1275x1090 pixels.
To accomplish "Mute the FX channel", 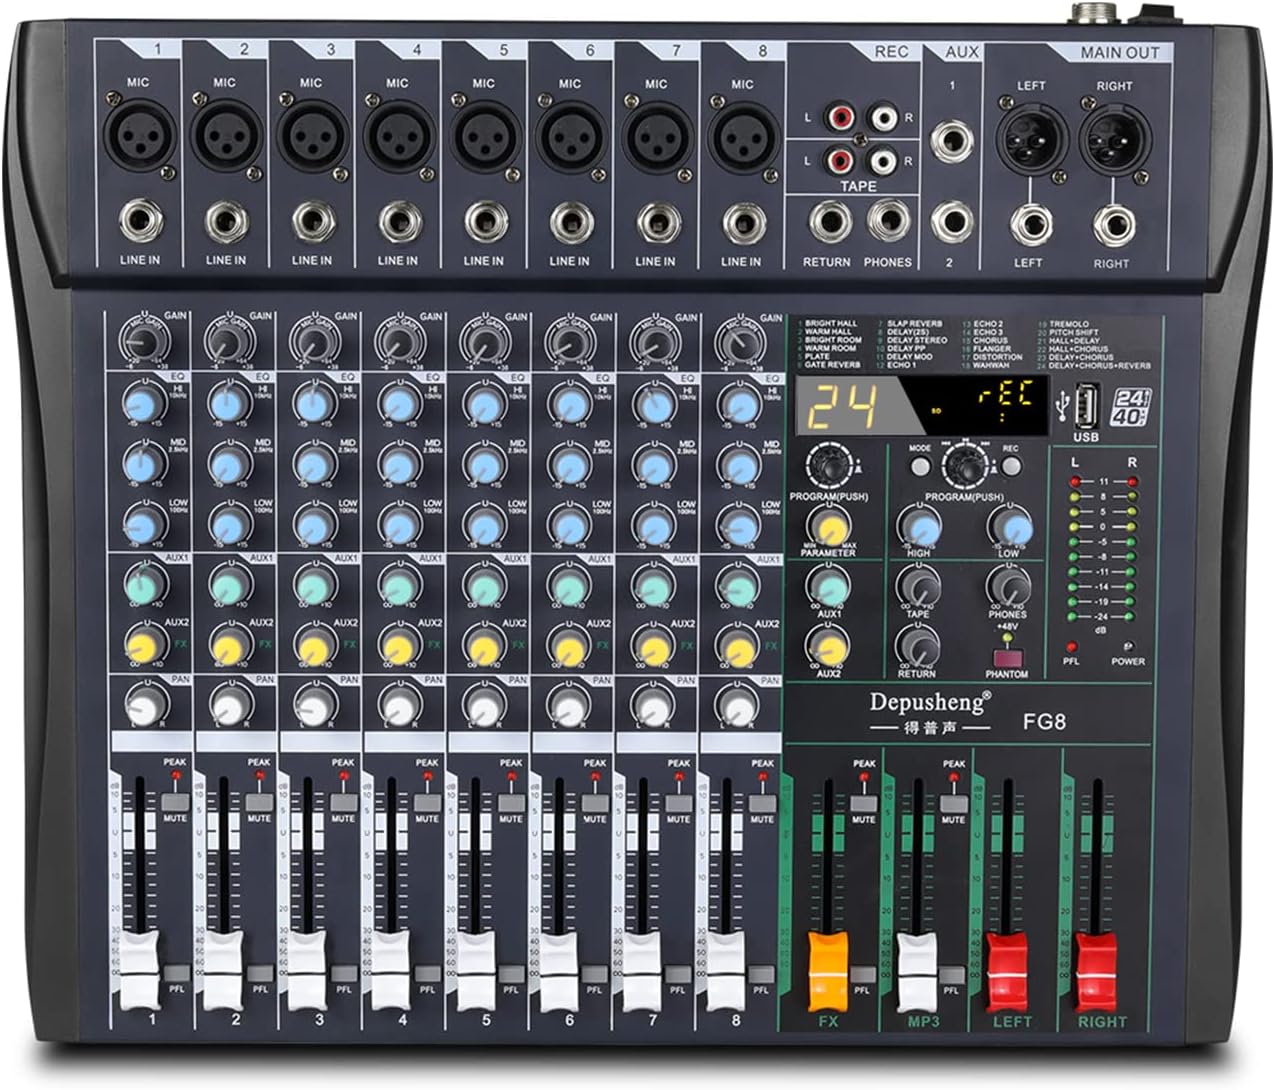I will pyautogui.click(x=864, y=802).
